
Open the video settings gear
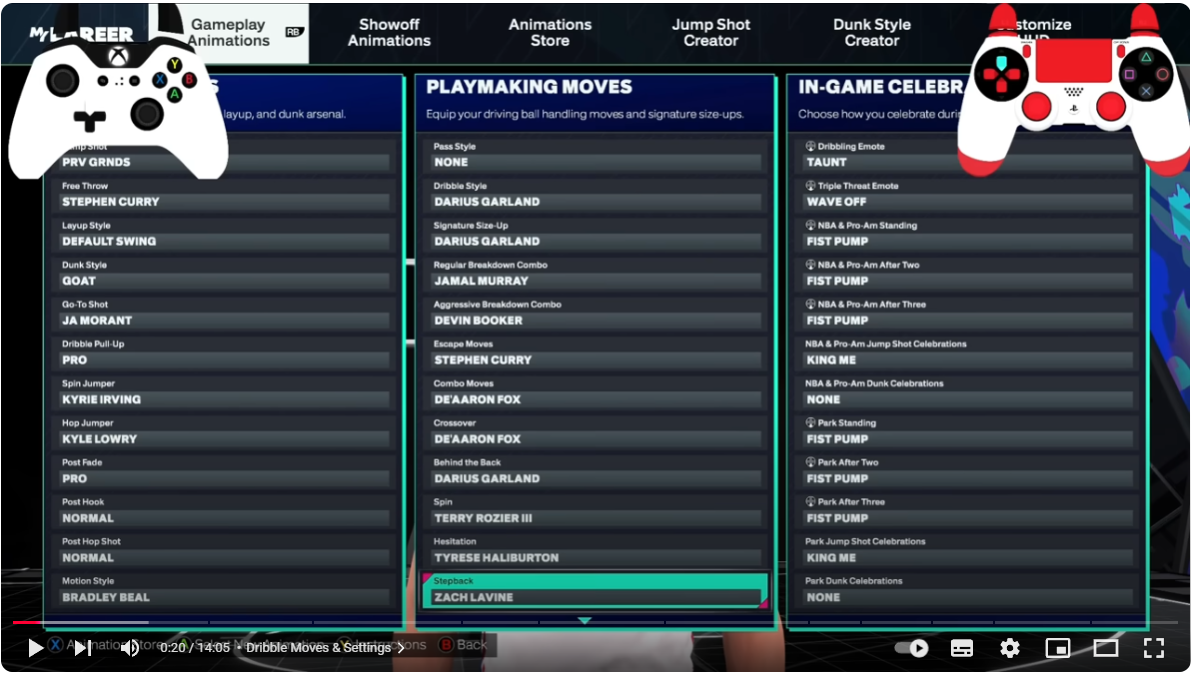(x=1010, y=648)
